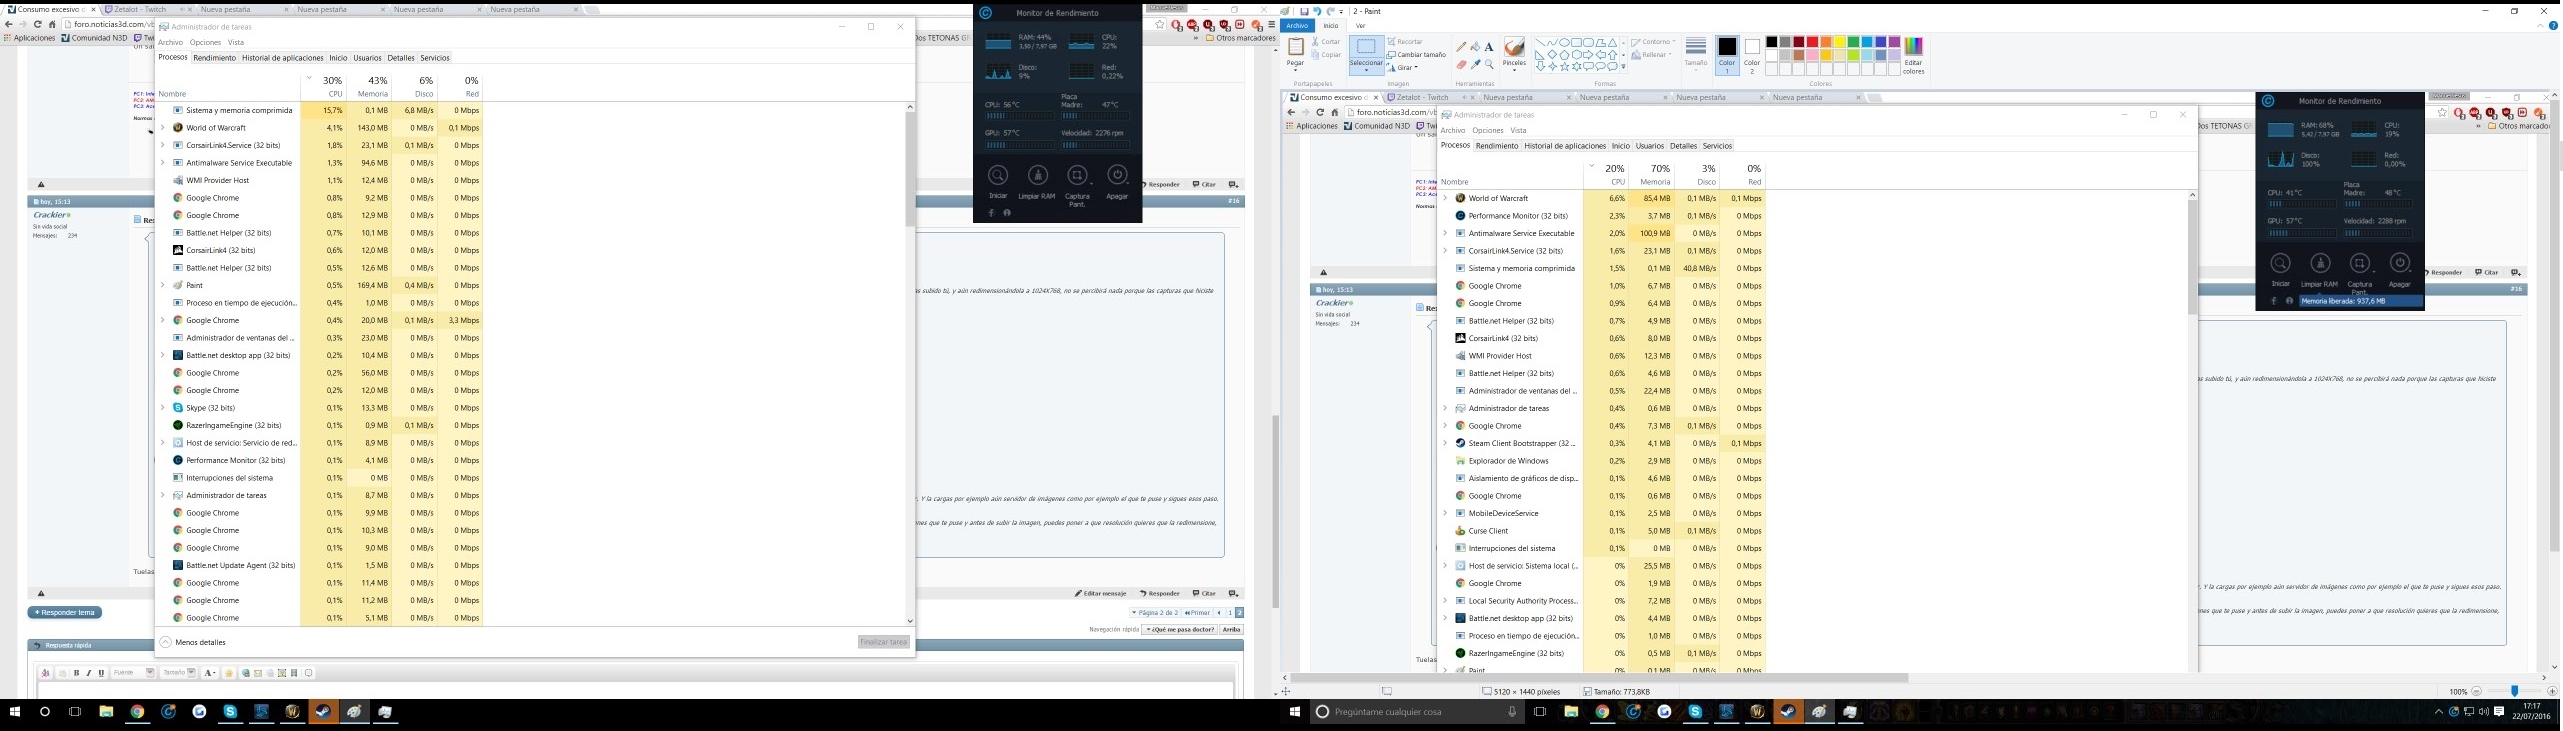Toggle Underline in the forum reply toolbar
Screen dimensions: 2563x731
(101, 673)
